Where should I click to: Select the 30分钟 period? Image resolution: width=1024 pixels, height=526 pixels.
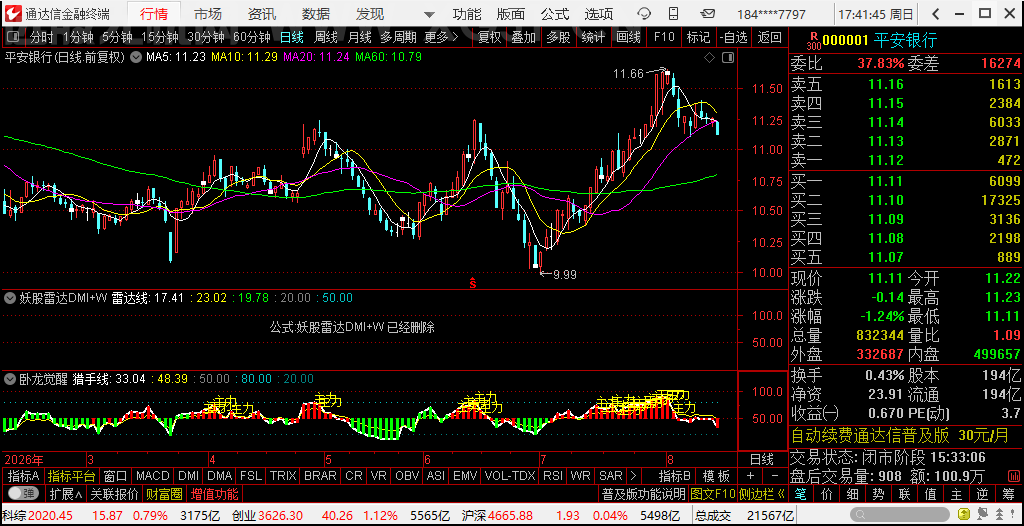[x=206, y=37]
